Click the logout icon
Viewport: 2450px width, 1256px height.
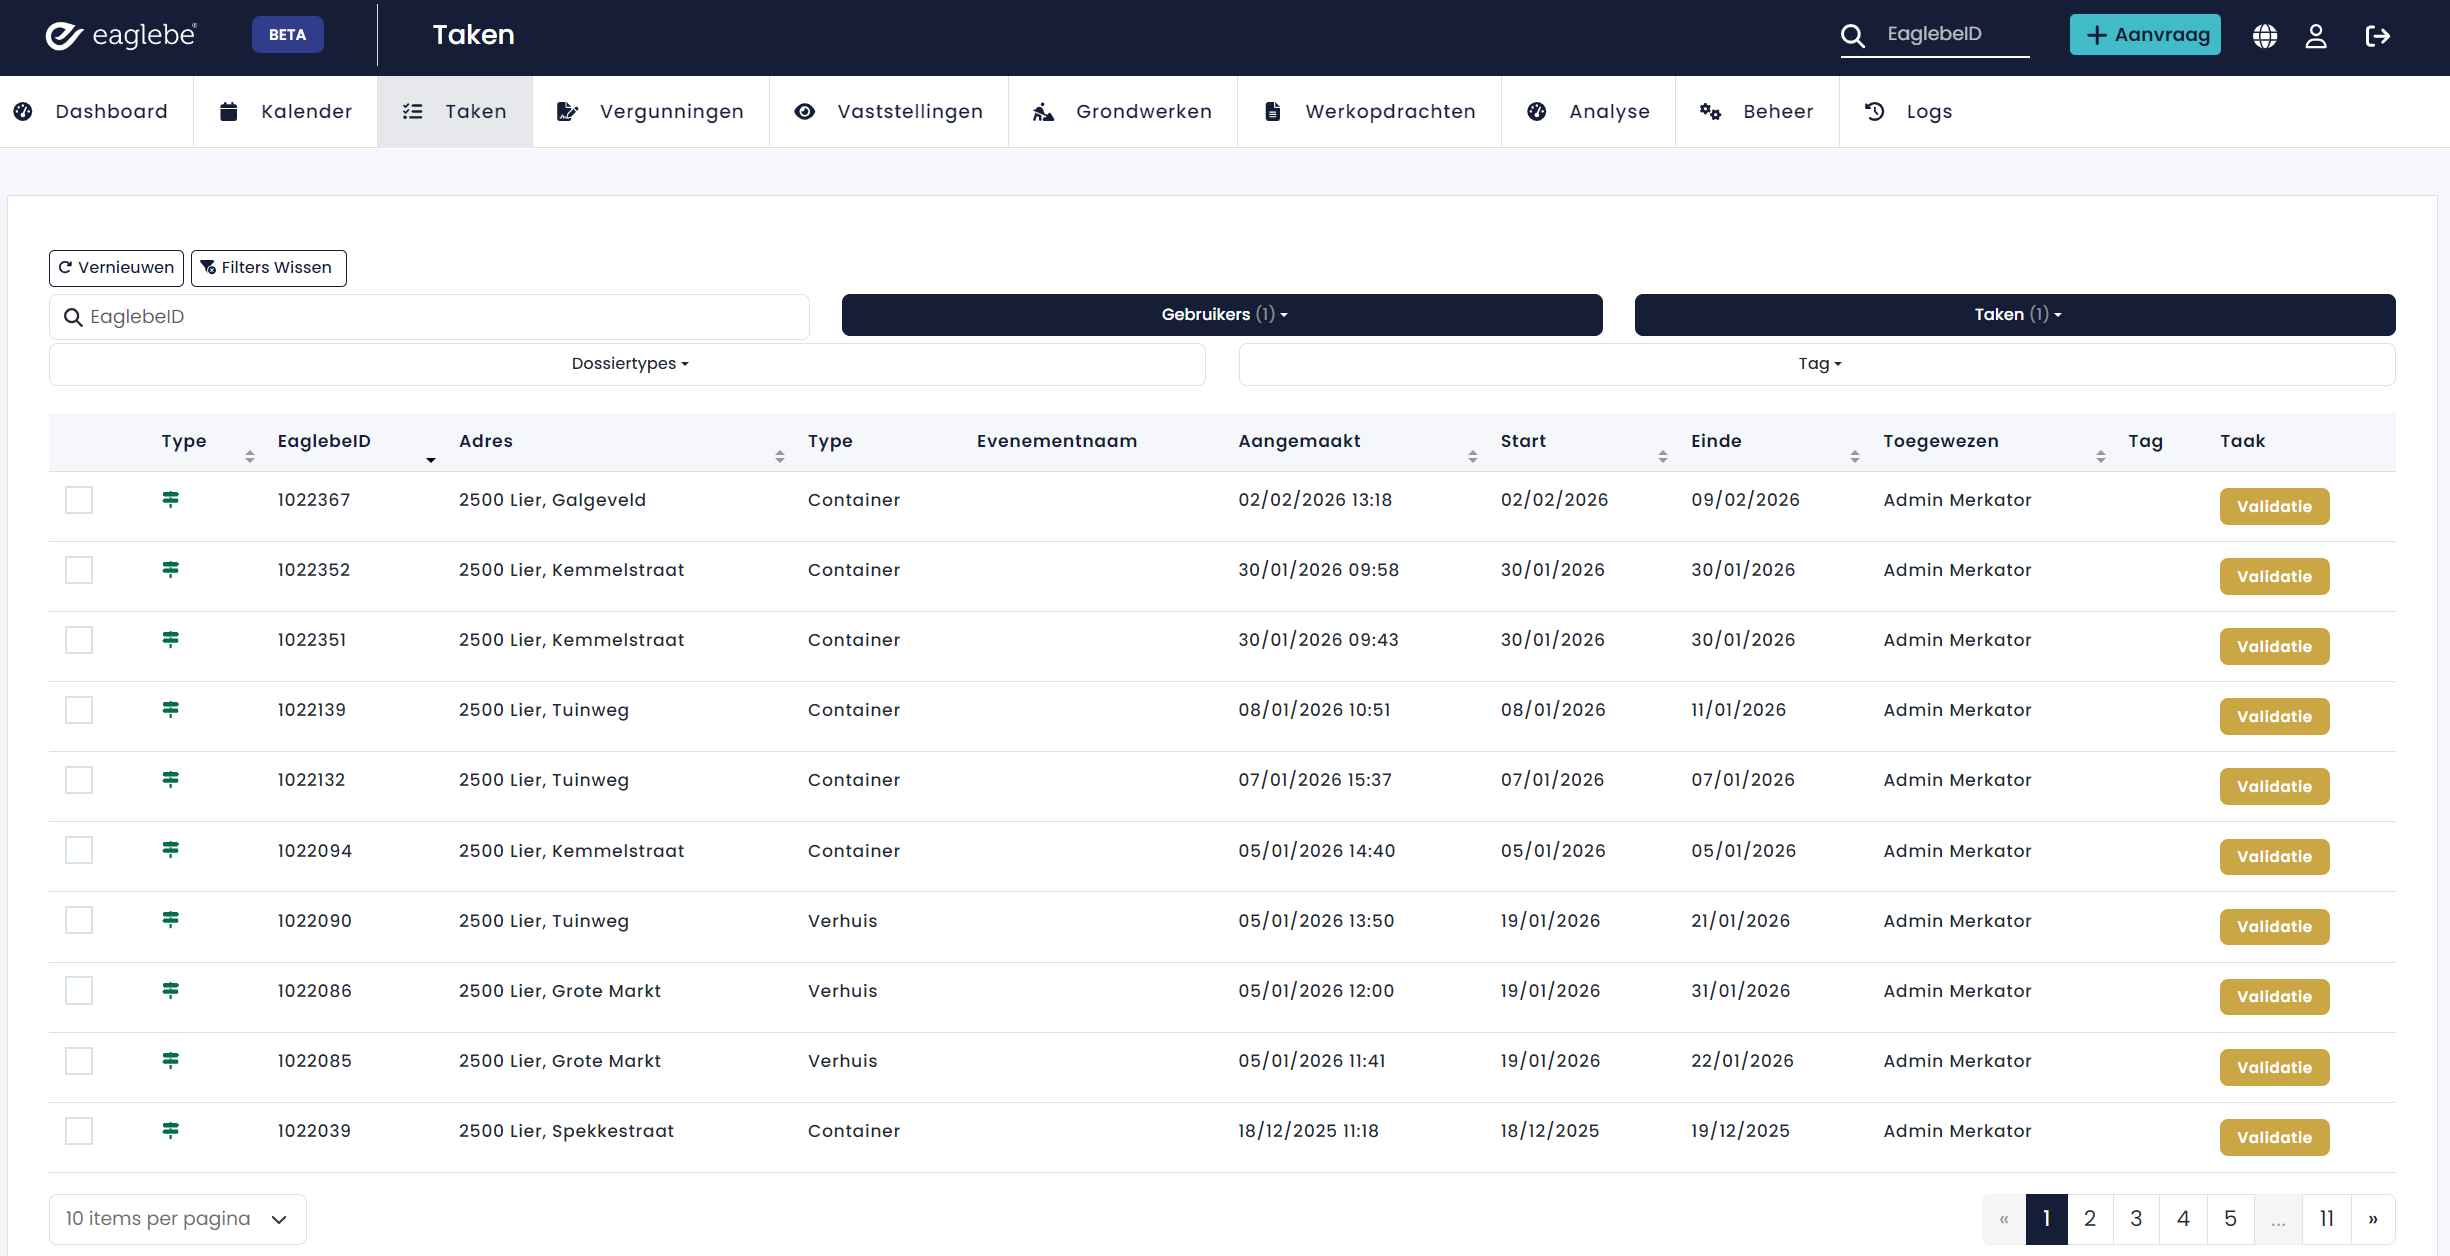pos(2377,36)
